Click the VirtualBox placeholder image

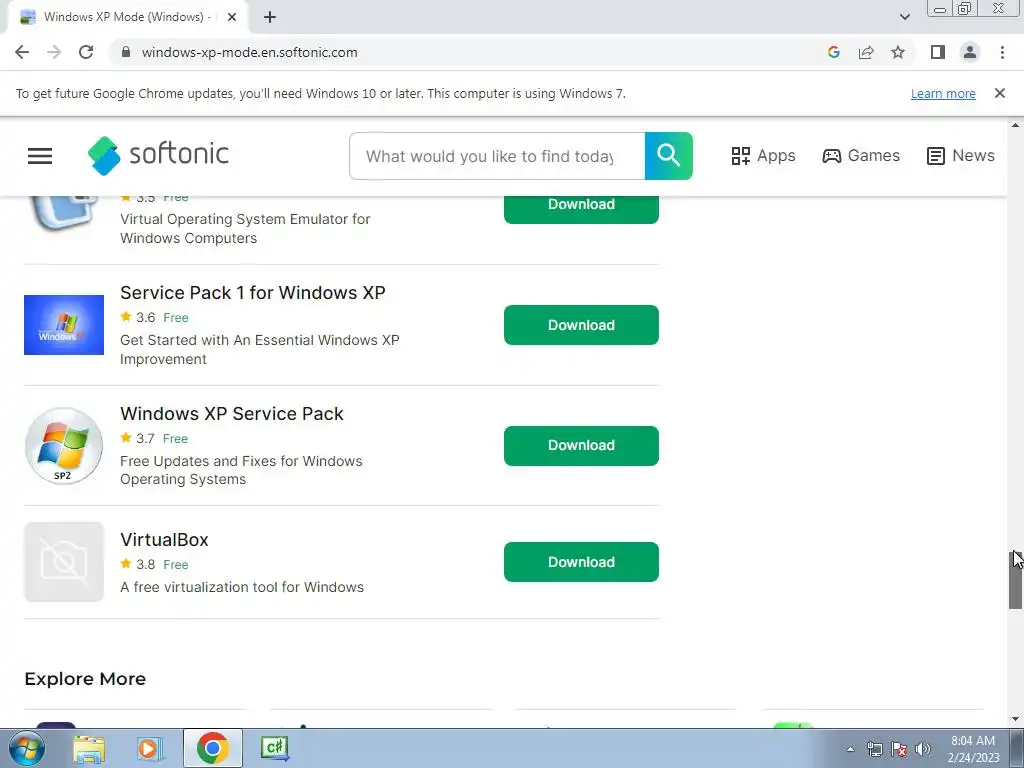tap(64, 562)
